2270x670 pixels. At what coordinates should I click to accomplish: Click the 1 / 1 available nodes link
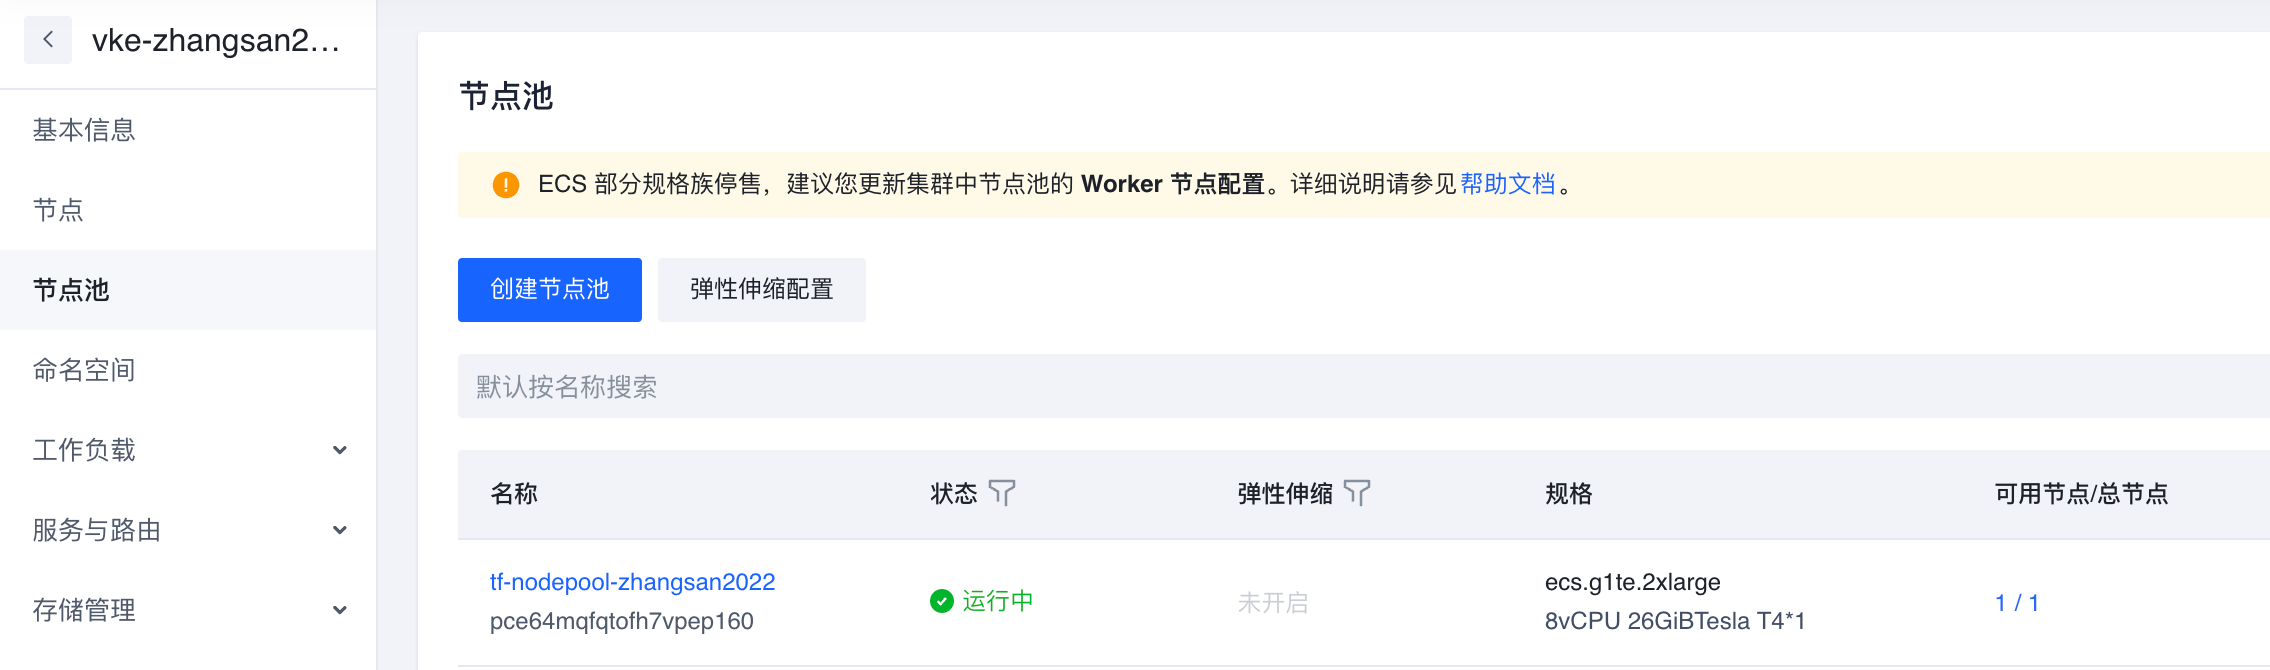point(2016,603)
